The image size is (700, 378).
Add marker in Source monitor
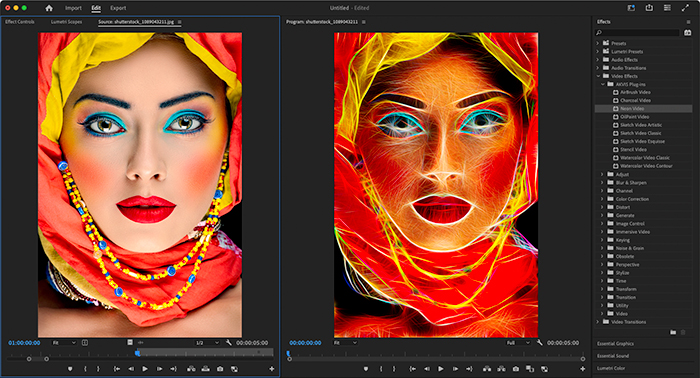[70, 369]
